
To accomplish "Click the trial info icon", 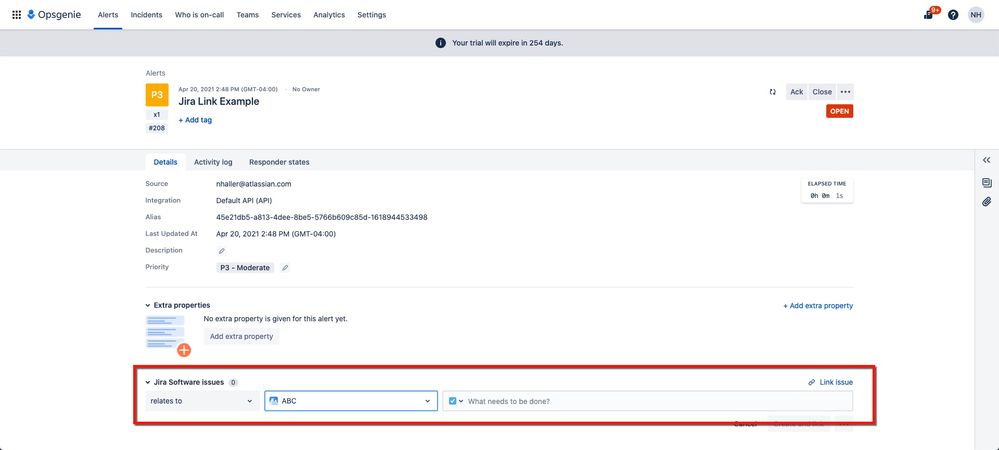I will point(440,43).
